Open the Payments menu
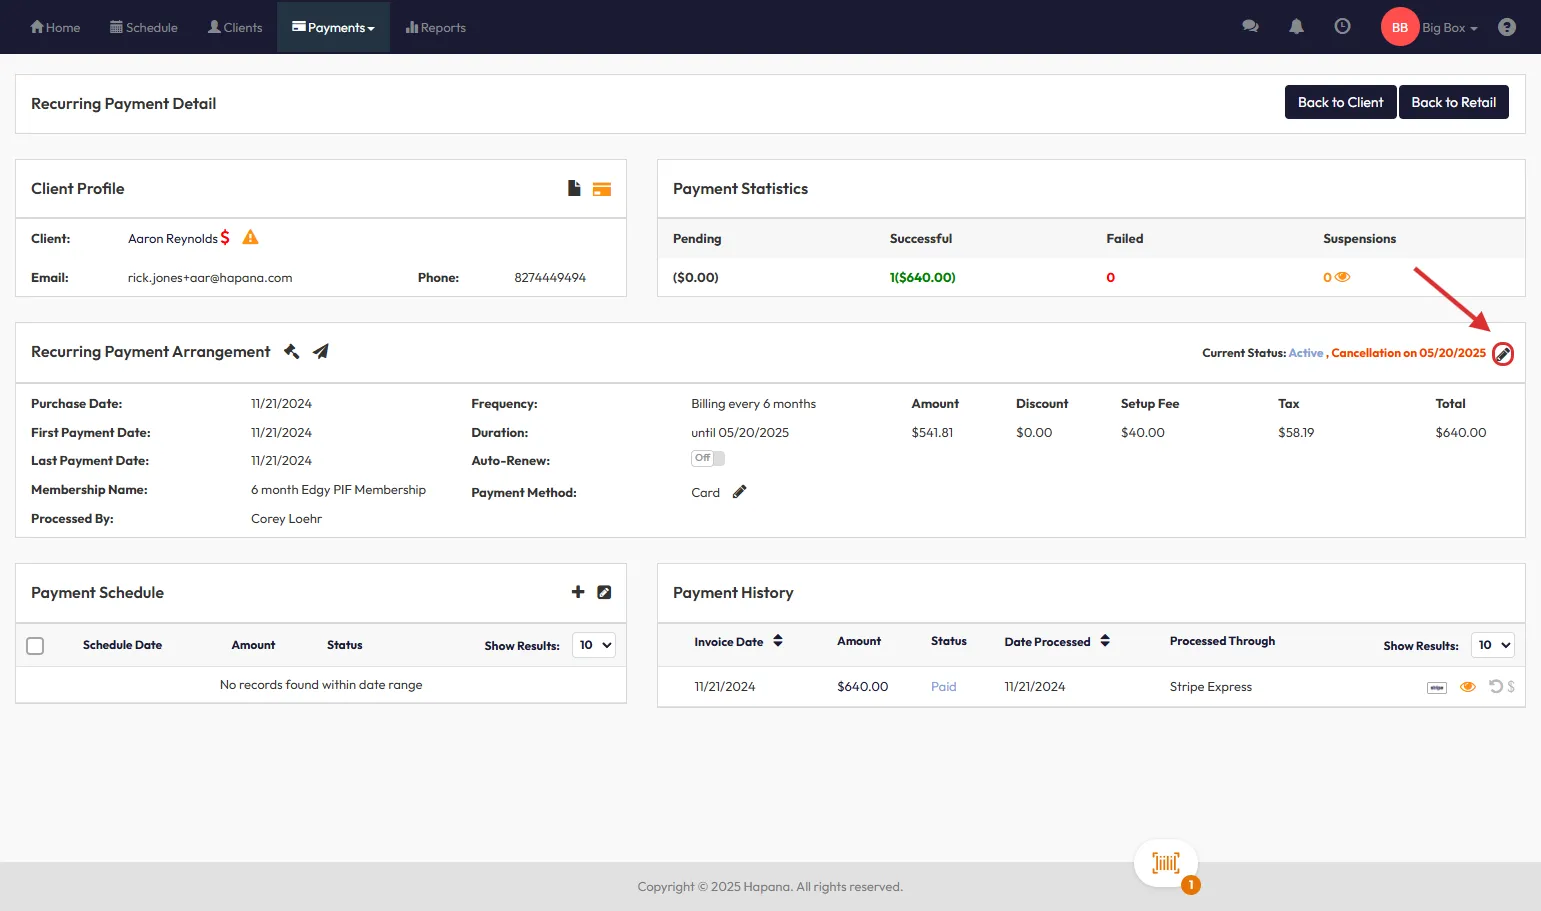The height and width of the screenshot is (911, 1541). tap(333, 27)
